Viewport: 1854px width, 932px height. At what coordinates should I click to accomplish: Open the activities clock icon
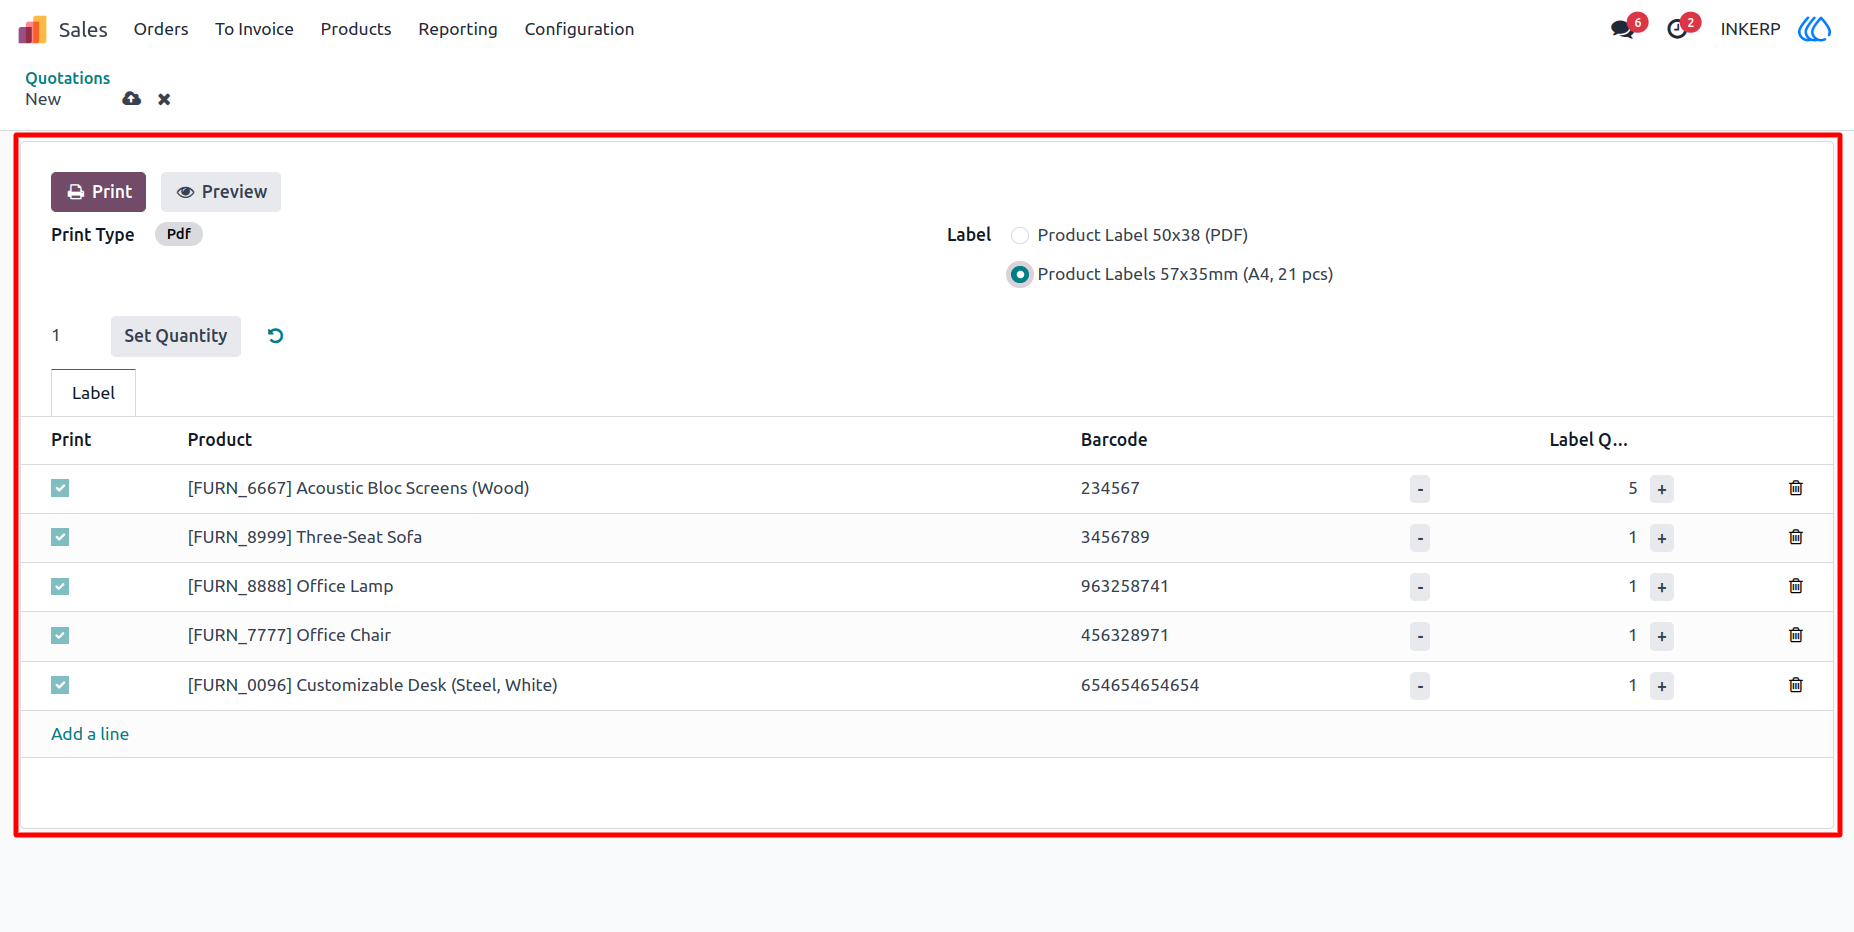pos(1677,29)
